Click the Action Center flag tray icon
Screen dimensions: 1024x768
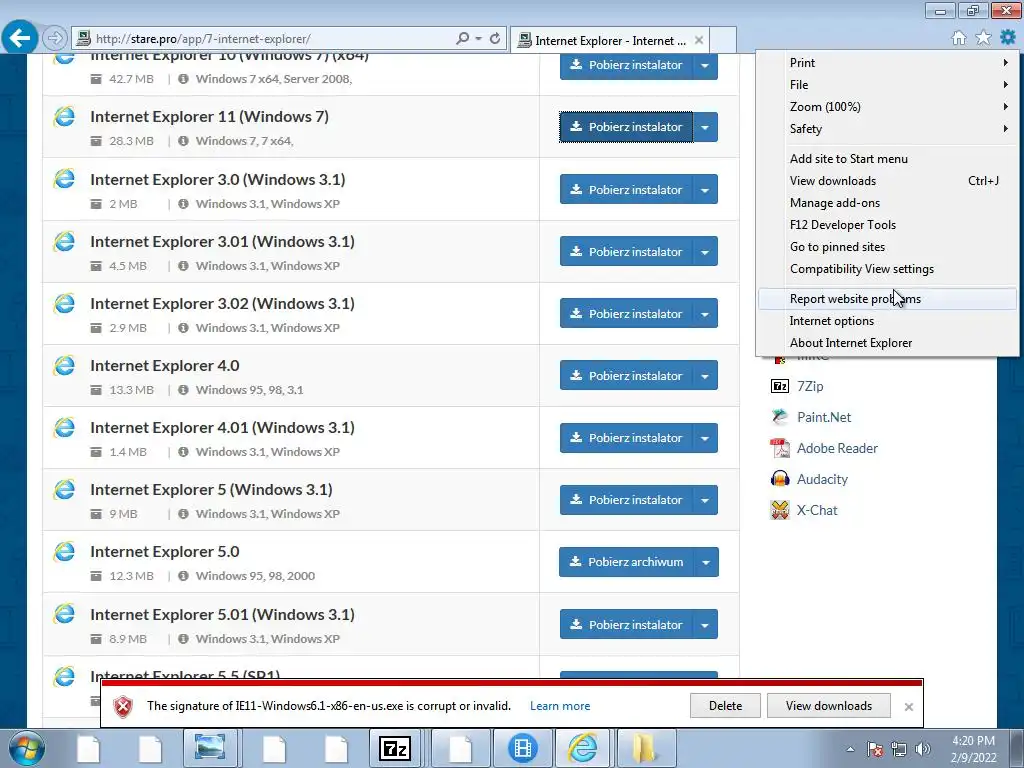pos(875,749)
